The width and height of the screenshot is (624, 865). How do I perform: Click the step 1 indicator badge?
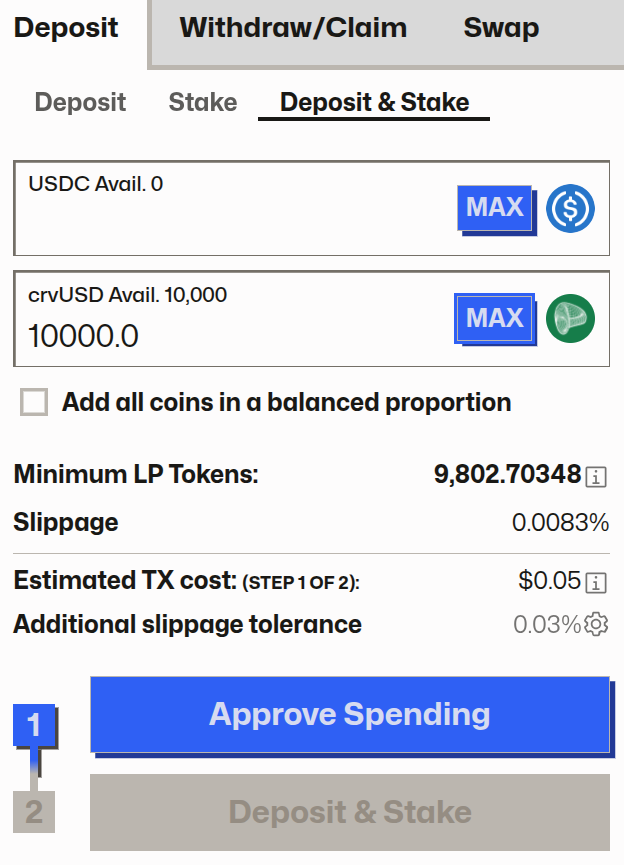point(34,725)
